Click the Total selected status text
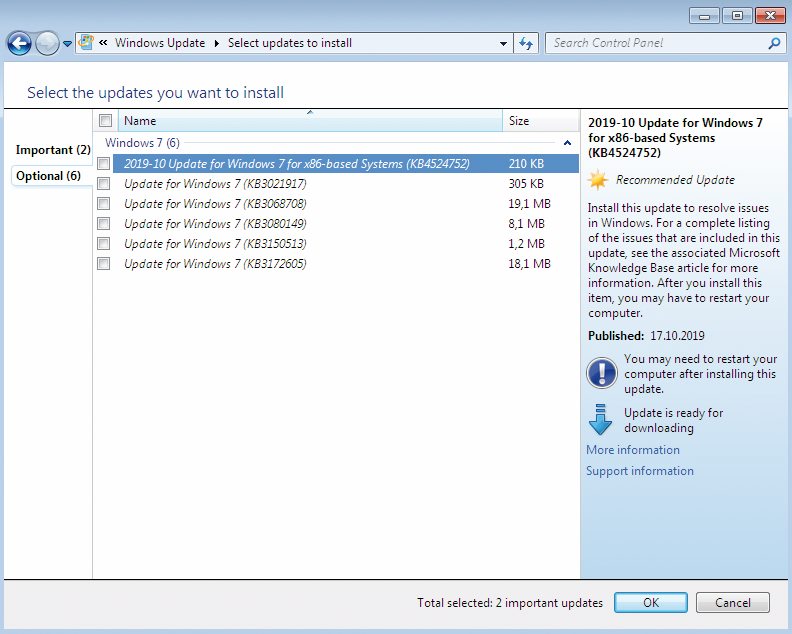The width and height of the screenshot is (792, 634). click(x=510, y=603)
